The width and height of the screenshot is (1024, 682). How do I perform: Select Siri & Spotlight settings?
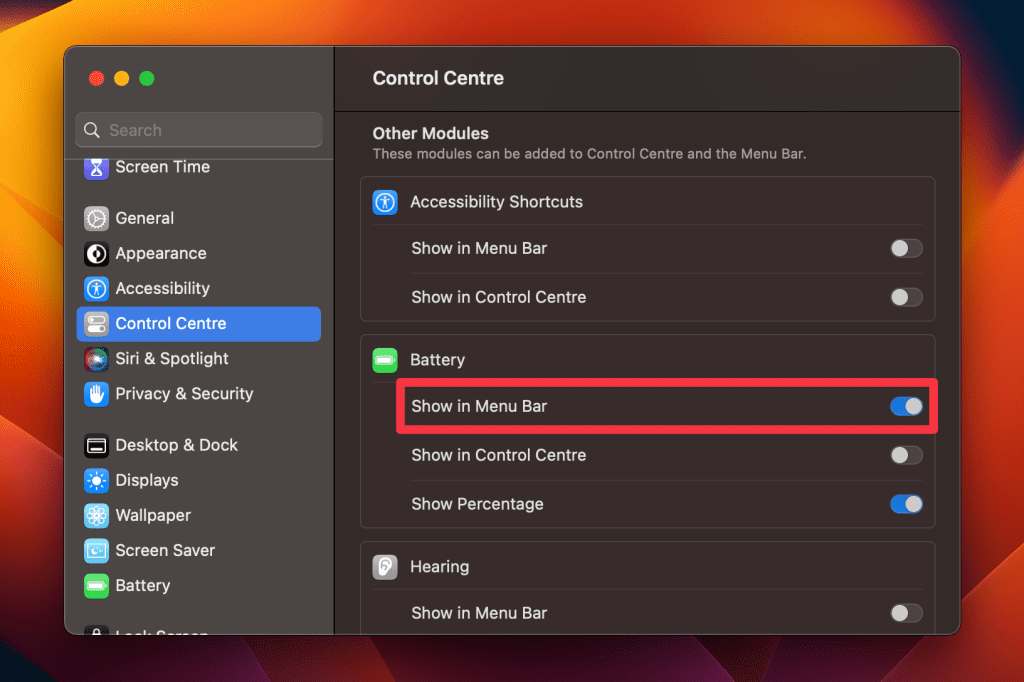click(172, 359)
